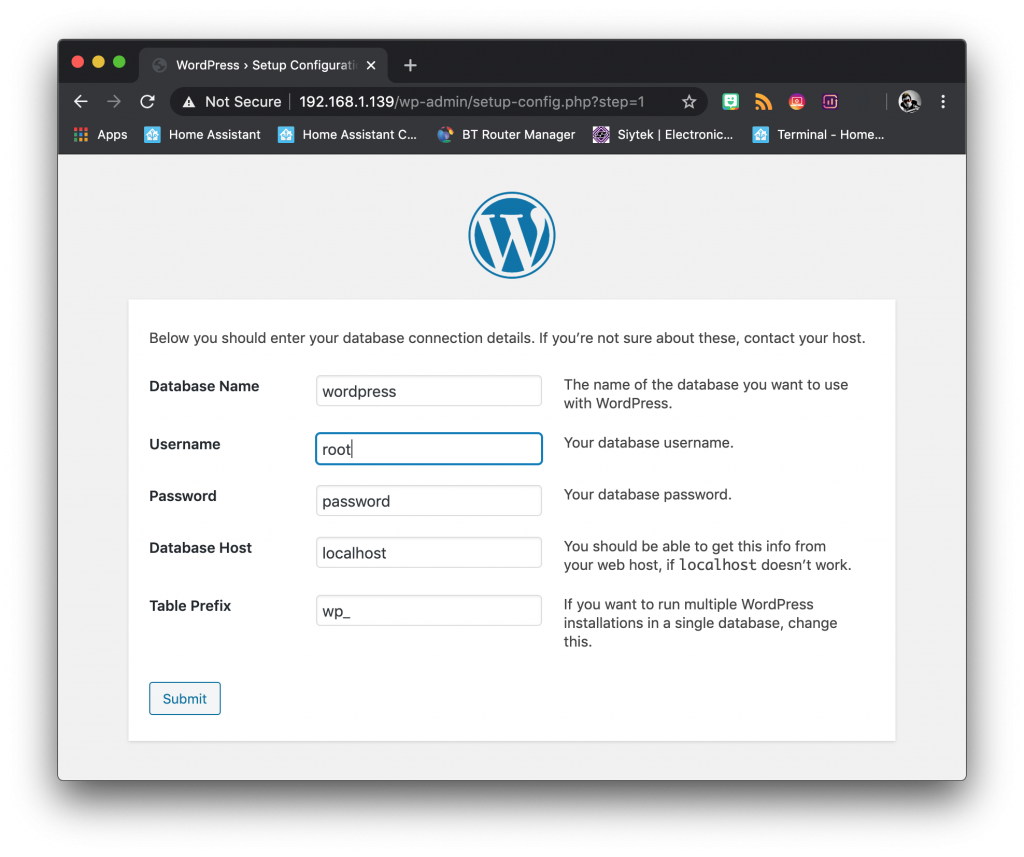1024x857 pixels.
Task: Minimize the window with the yellow button
Action: pos(99,62)
